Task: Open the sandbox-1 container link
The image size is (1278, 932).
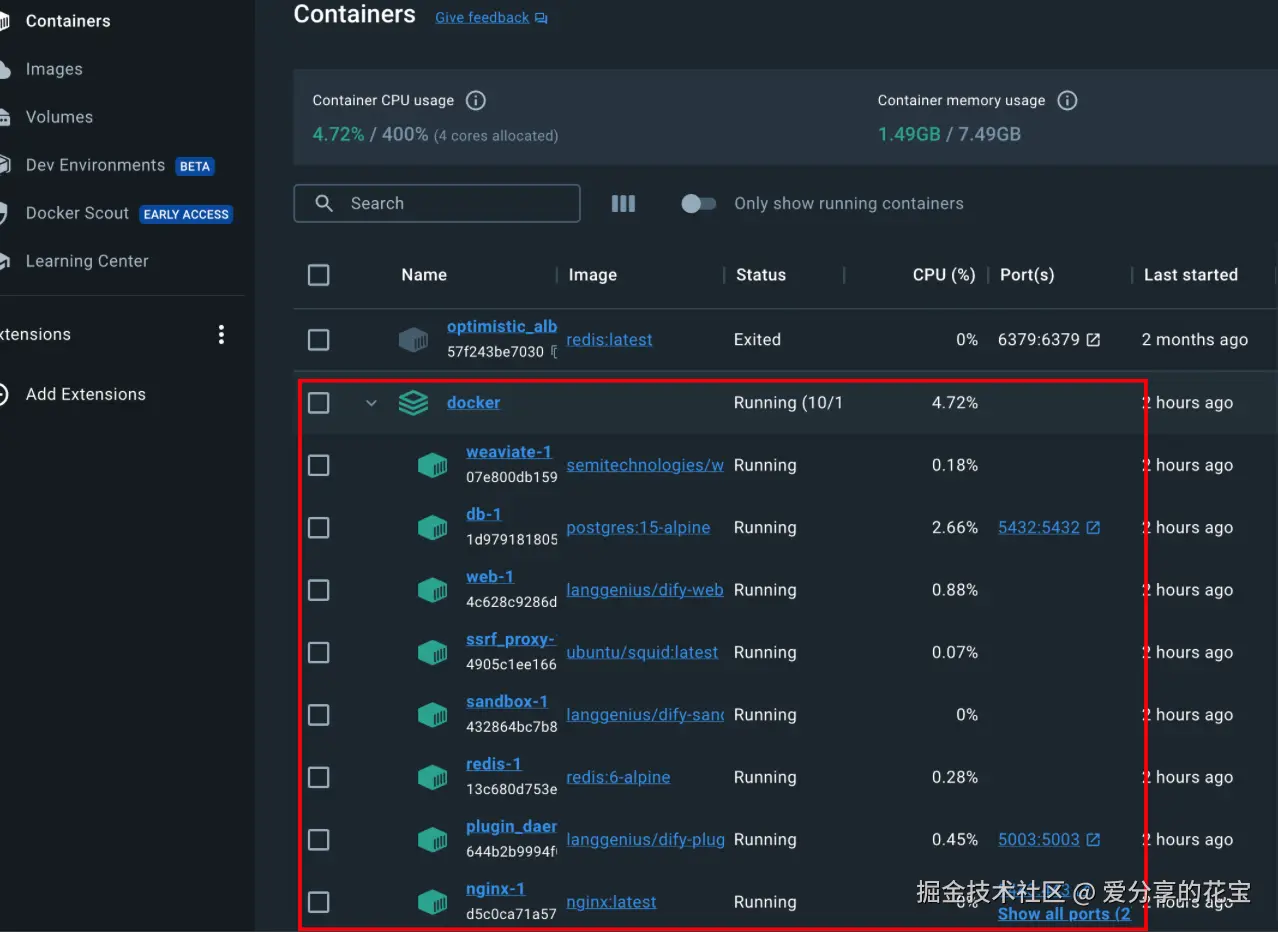Action: [507, 702]
